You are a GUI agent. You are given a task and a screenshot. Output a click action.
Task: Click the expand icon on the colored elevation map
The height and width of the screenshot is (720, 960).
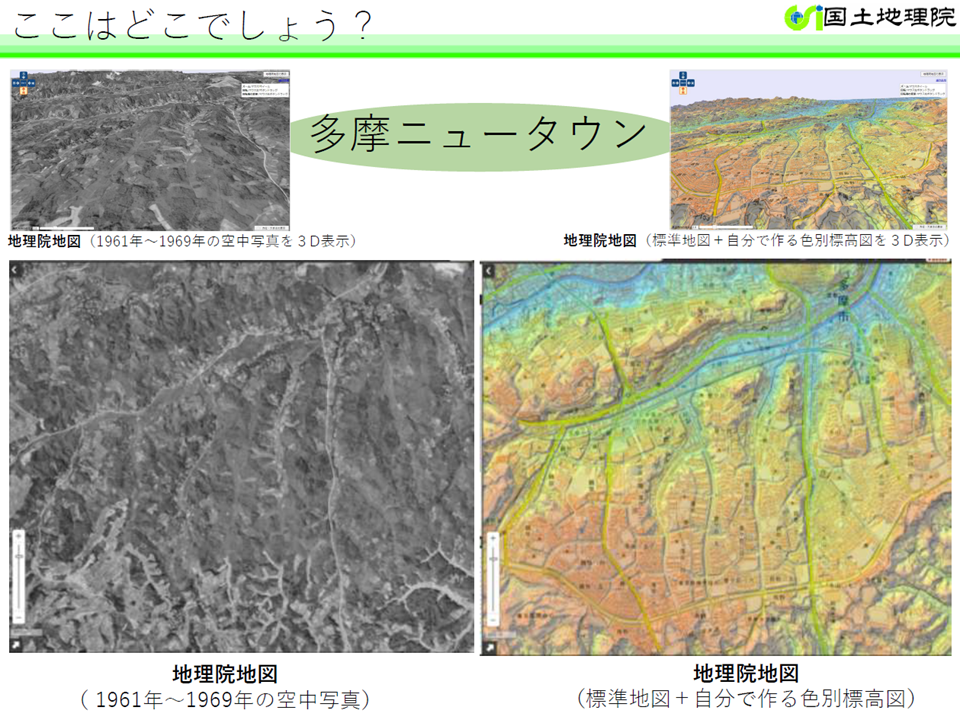[489, 647]
